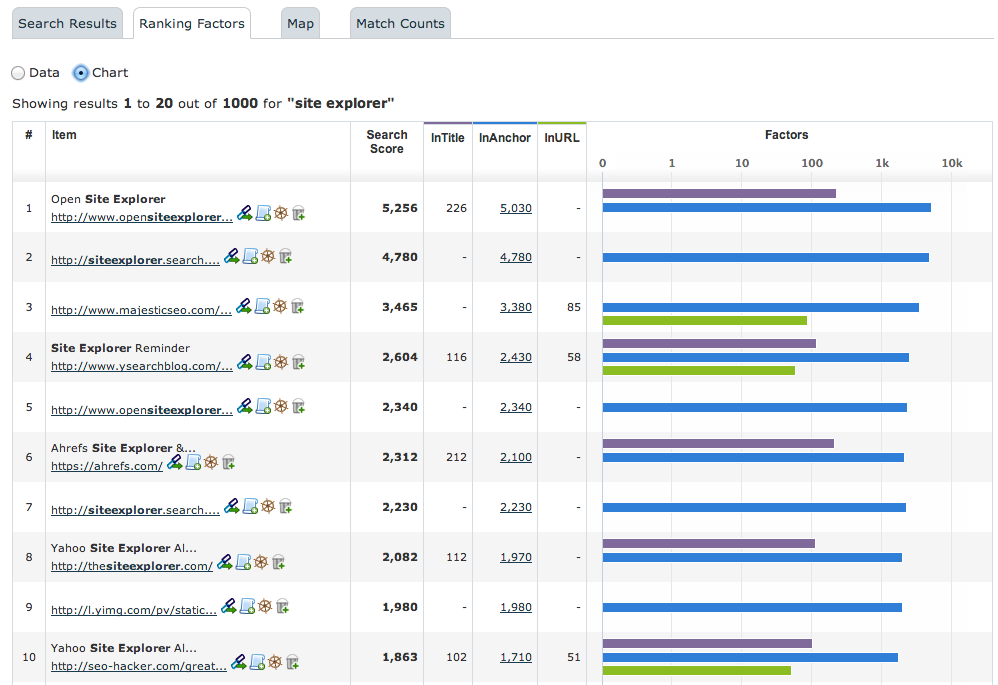
Task: Click InTitle value 226
Action: coord(456,208)
